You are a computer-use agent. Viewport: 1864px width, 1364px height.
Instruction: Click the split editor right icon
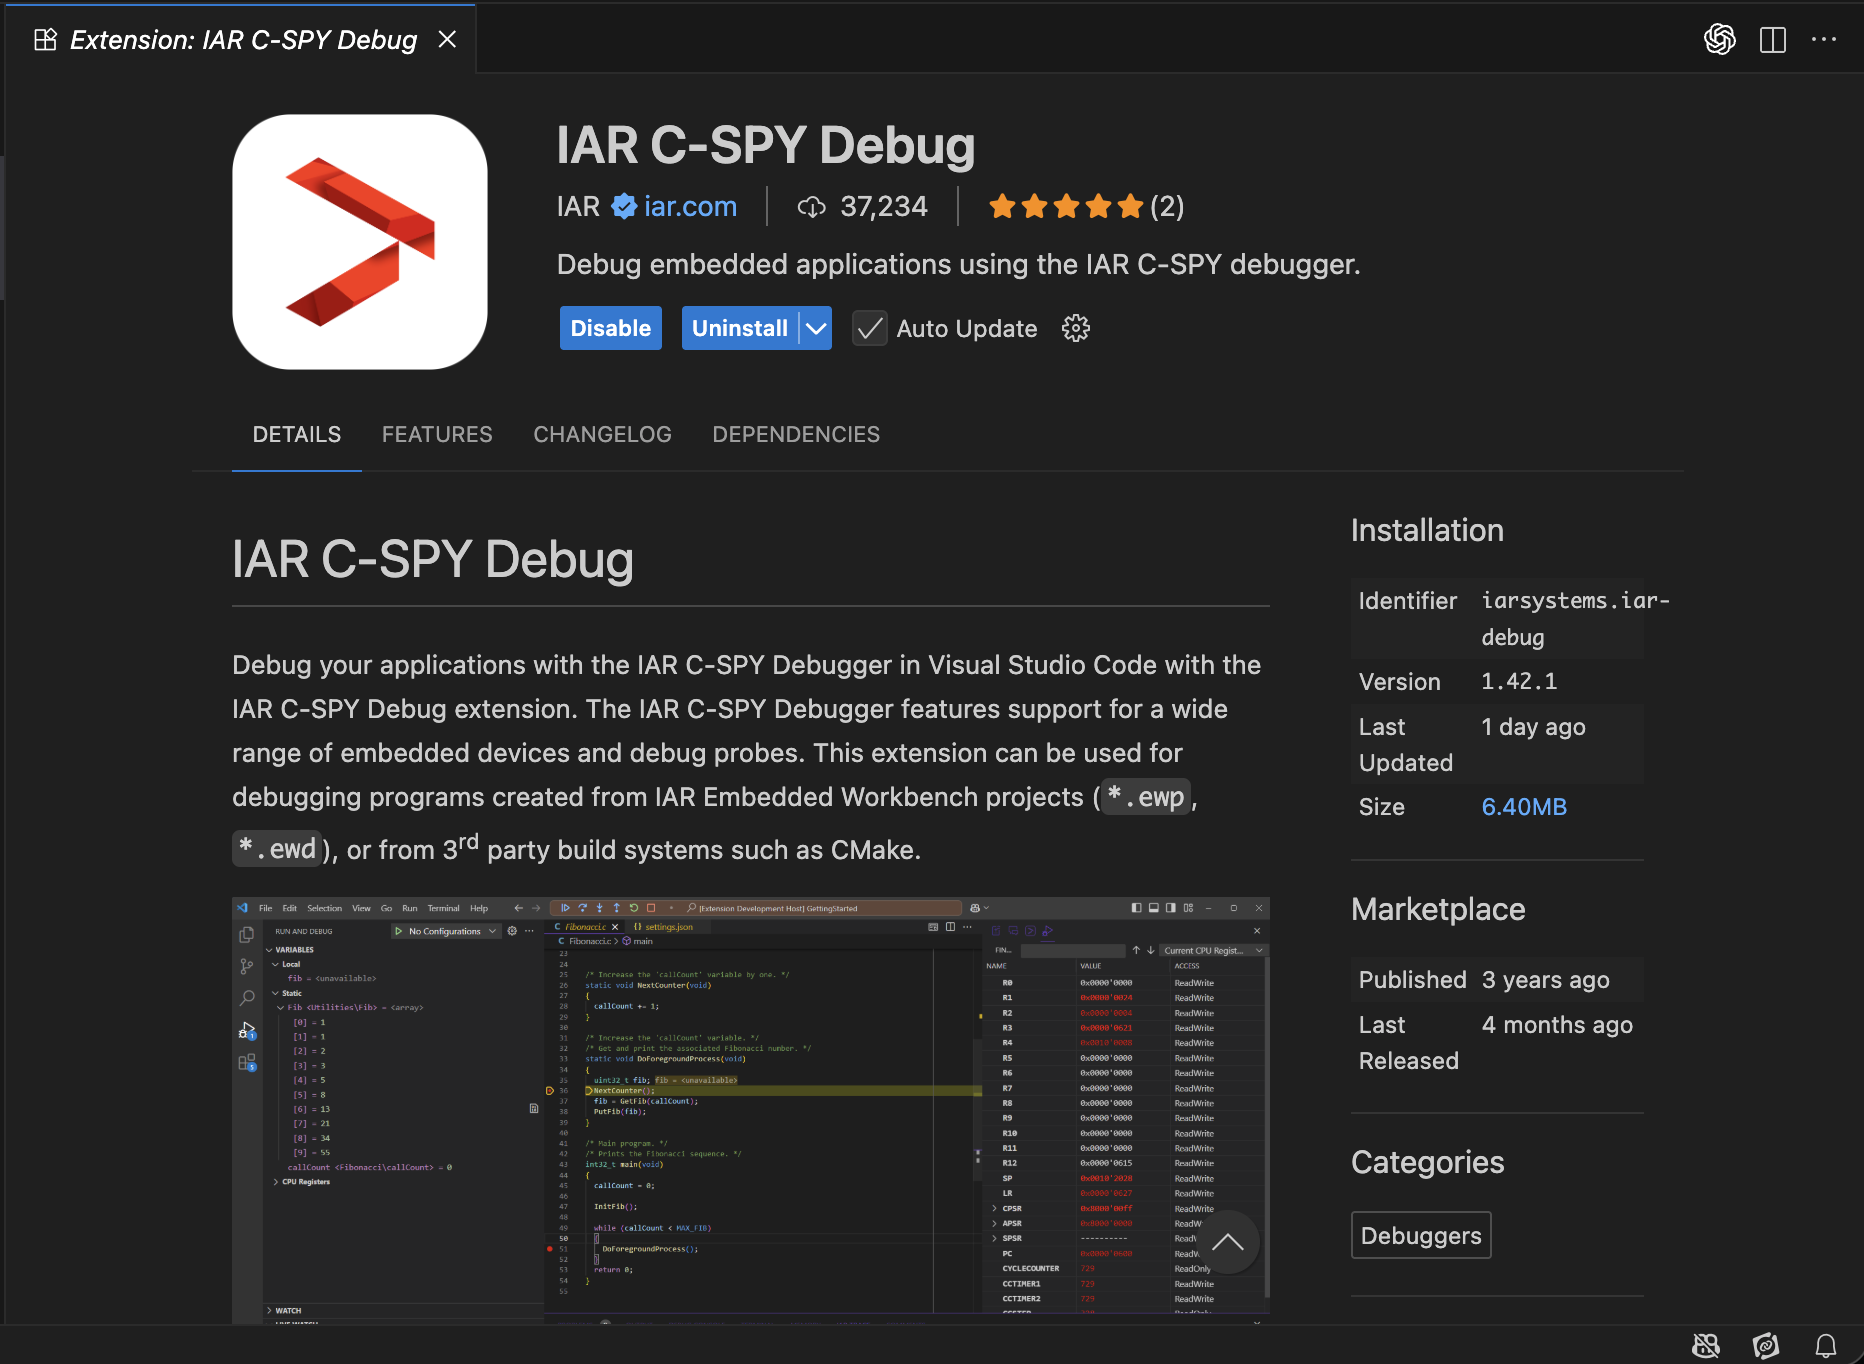[x=1772, y=39]
